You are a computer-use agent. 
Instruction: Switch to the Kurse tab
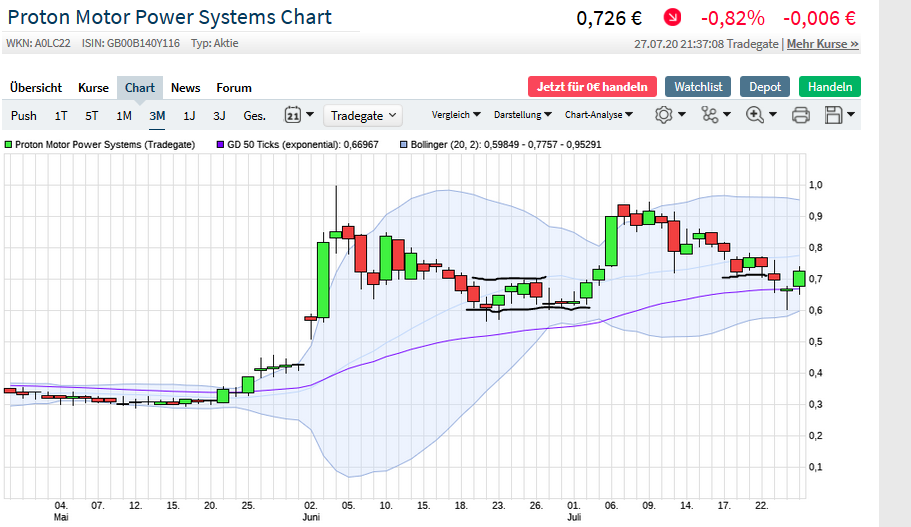pos(93,88)
